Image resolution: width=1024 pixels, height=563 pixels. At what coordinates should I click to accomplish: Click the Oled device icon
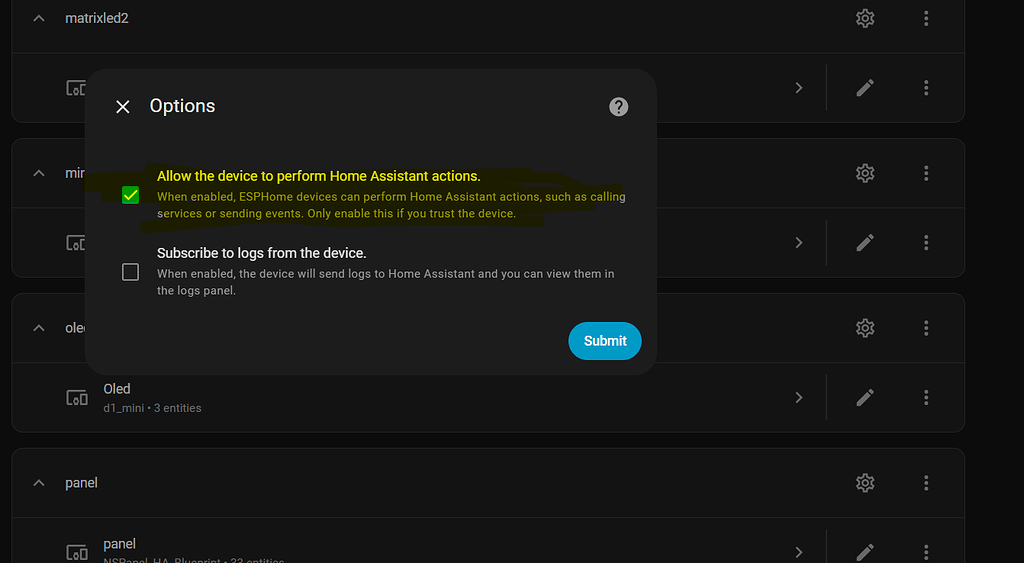click(76, 397)
